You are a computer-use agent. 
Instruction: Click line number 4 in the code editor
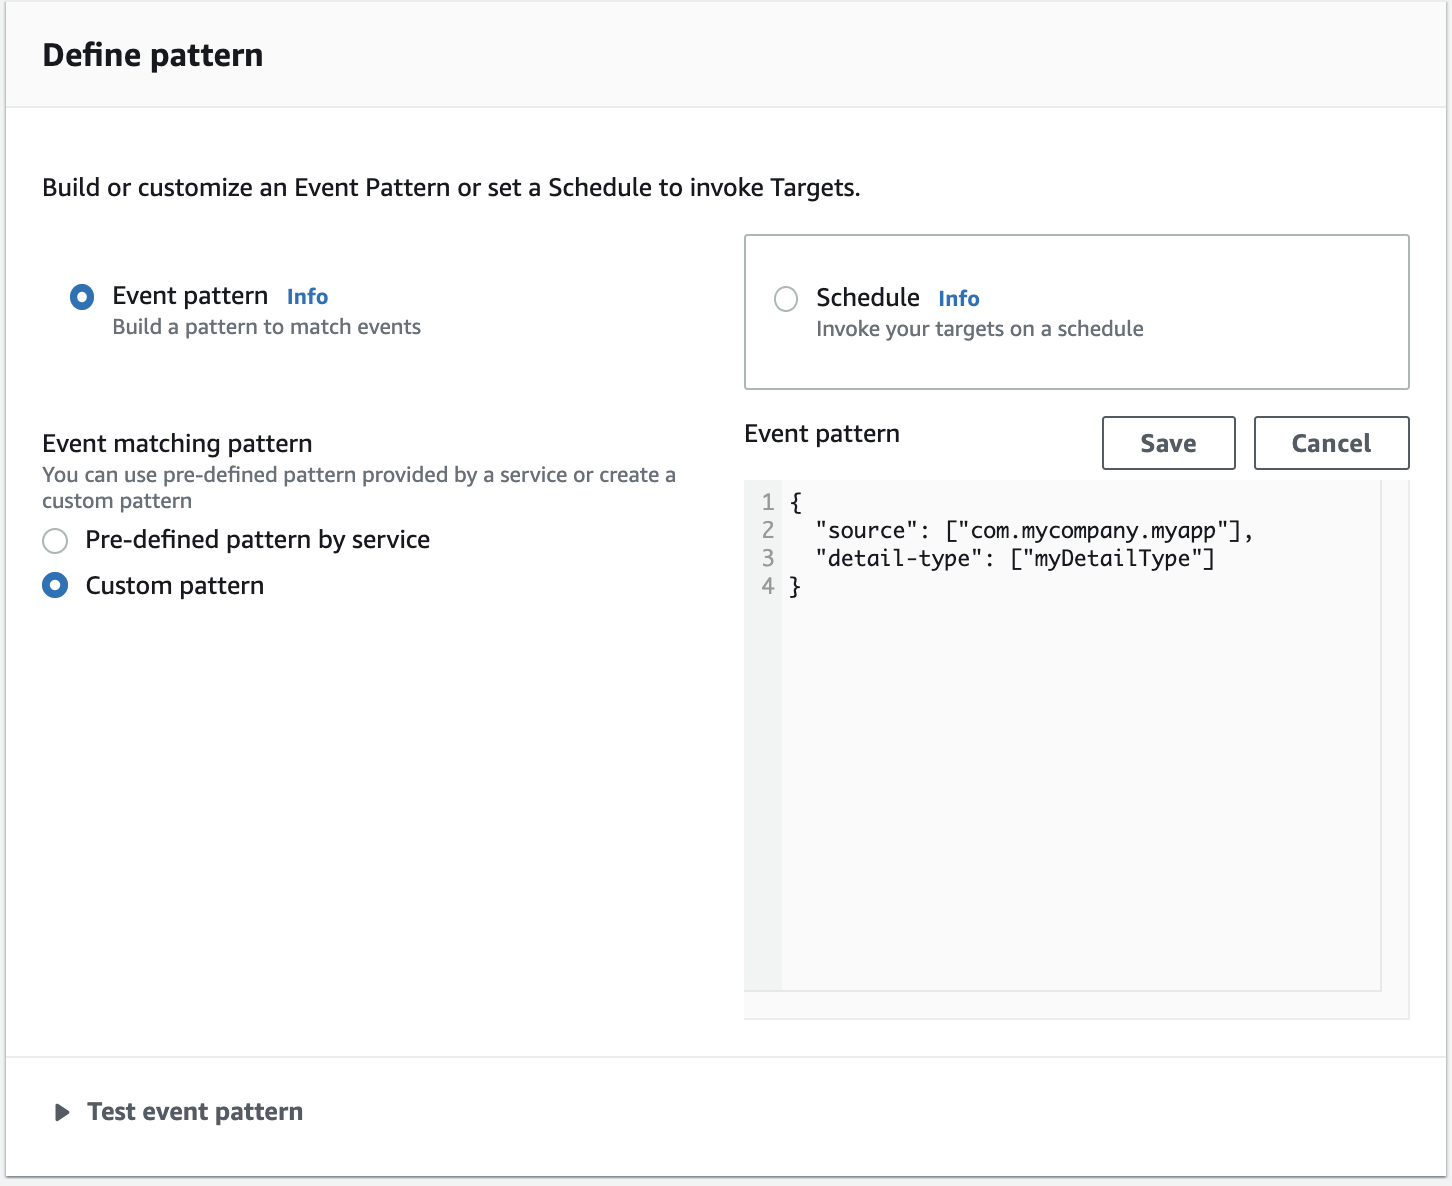pos(768,586)
